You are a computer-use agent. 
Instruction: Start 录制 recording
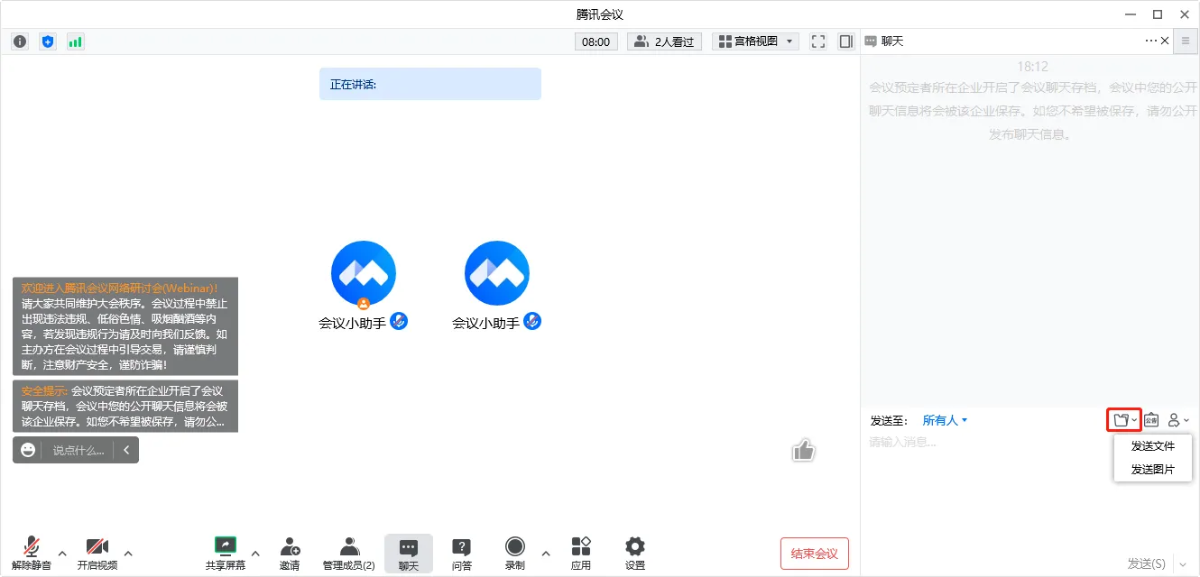coord(515,553)
